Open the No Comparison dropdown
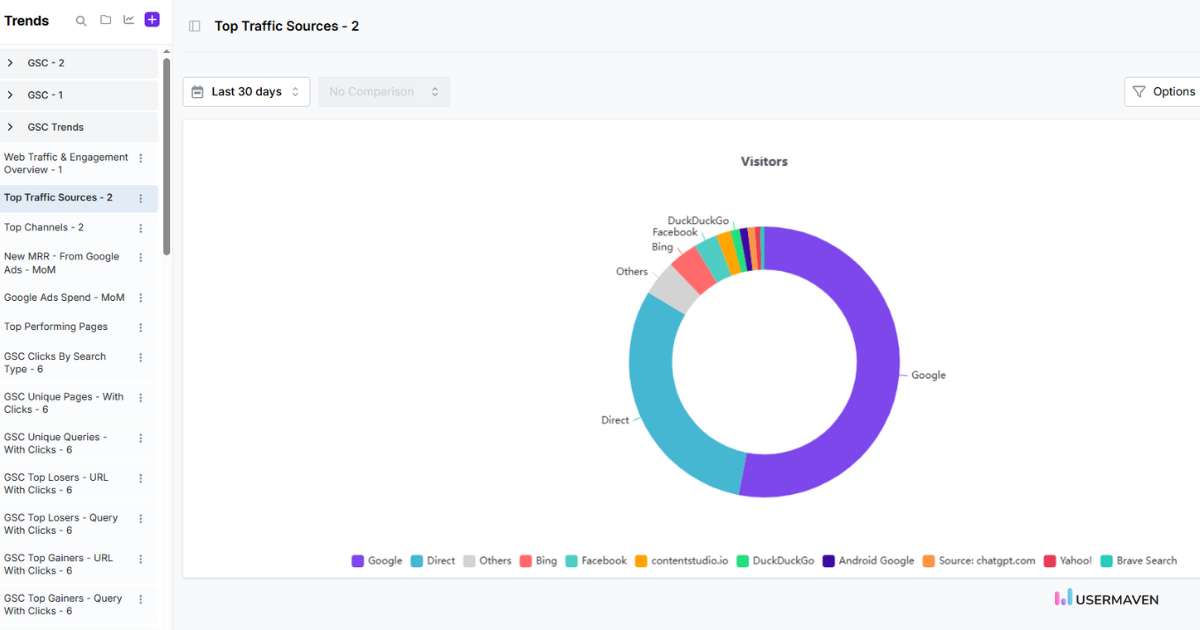Screen dimensions: 1200x630 point(384,92)
